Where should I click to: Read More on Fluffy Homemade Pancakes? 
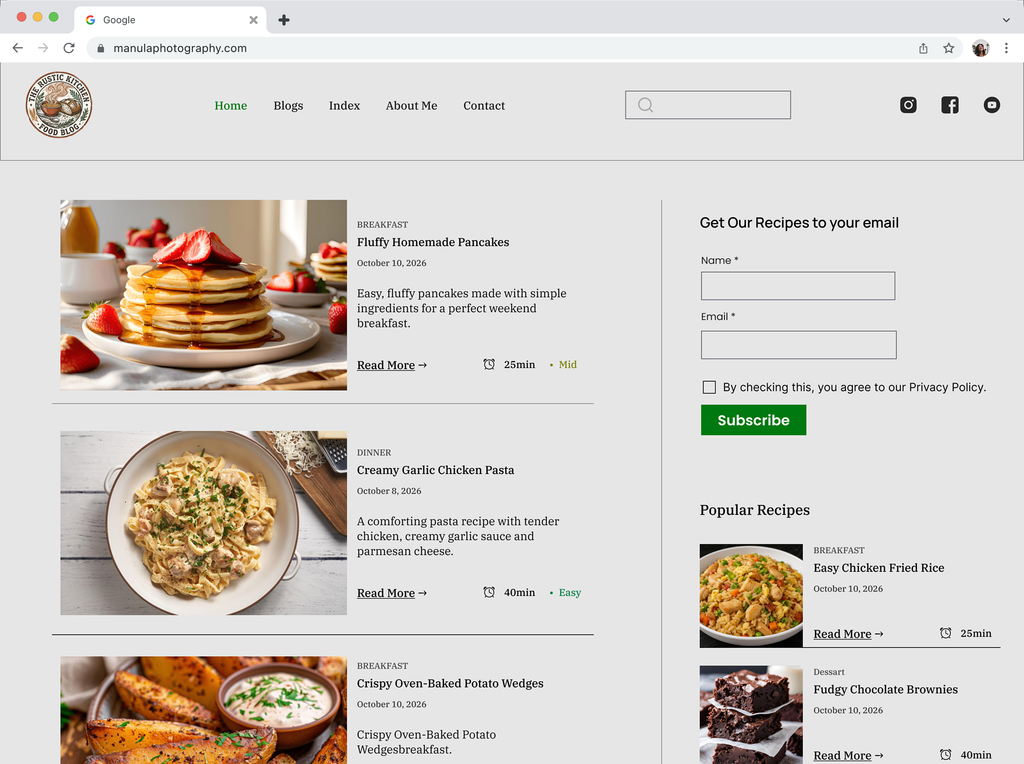391,365
